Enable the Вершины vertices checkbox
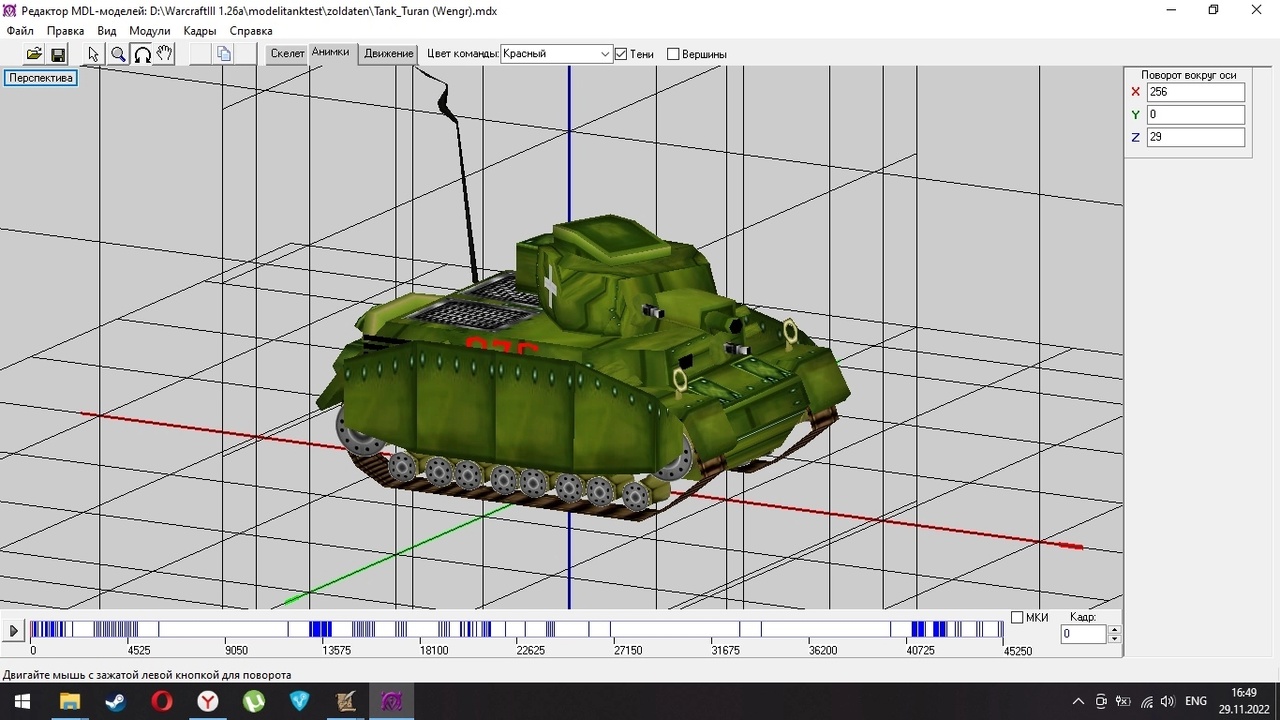 click(x=673, y=54)
